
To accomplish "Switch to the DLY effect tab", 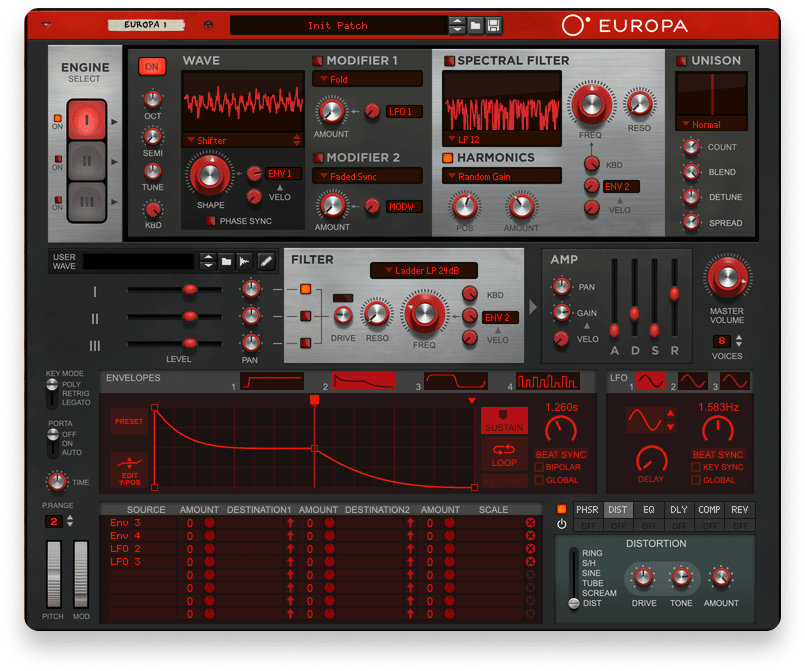I will pos(679,510).
